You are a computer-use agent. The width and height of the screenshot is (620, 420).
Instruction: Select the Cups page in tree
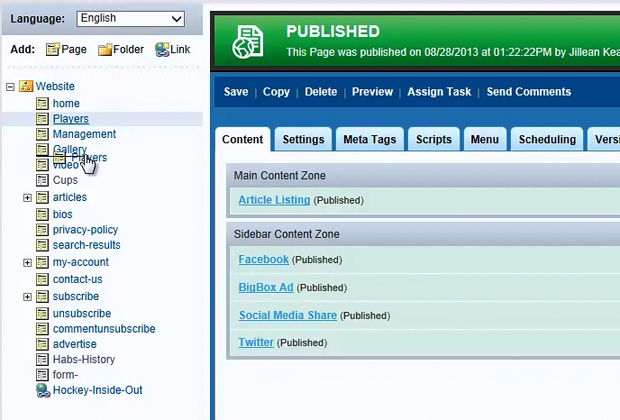(65, 180)
